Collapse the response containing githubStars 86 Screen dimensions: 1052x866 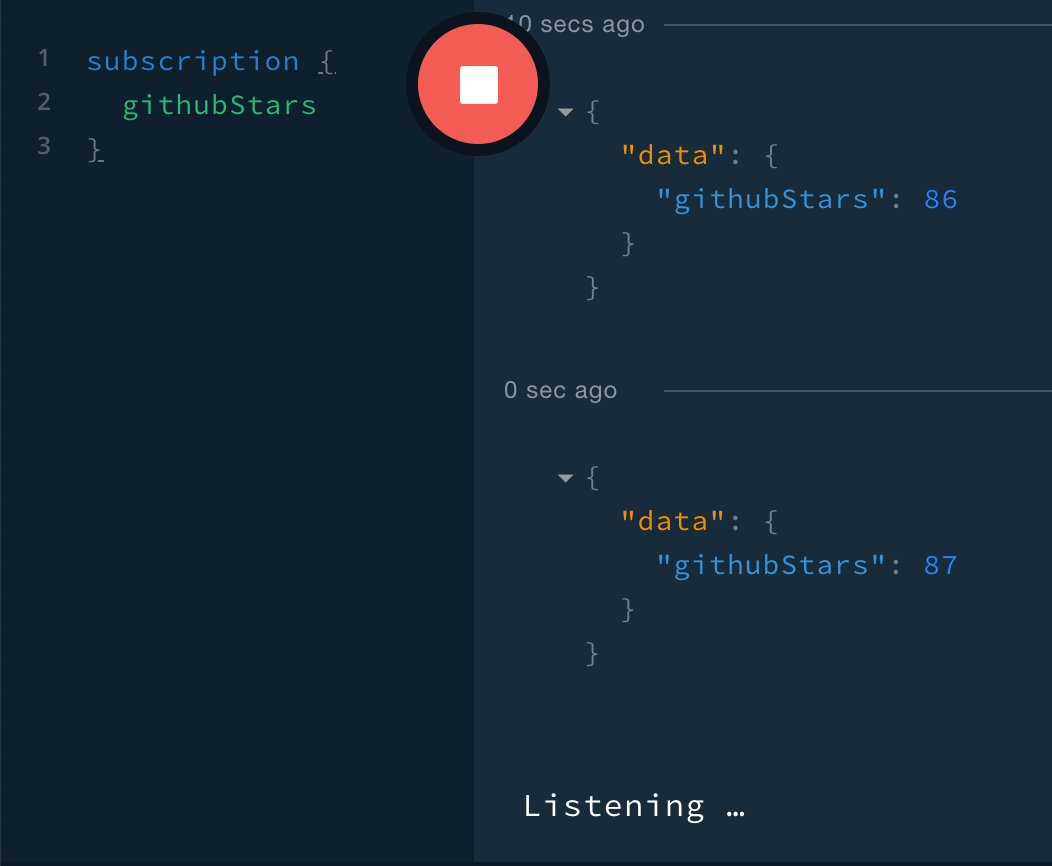(x=566, y=112)
